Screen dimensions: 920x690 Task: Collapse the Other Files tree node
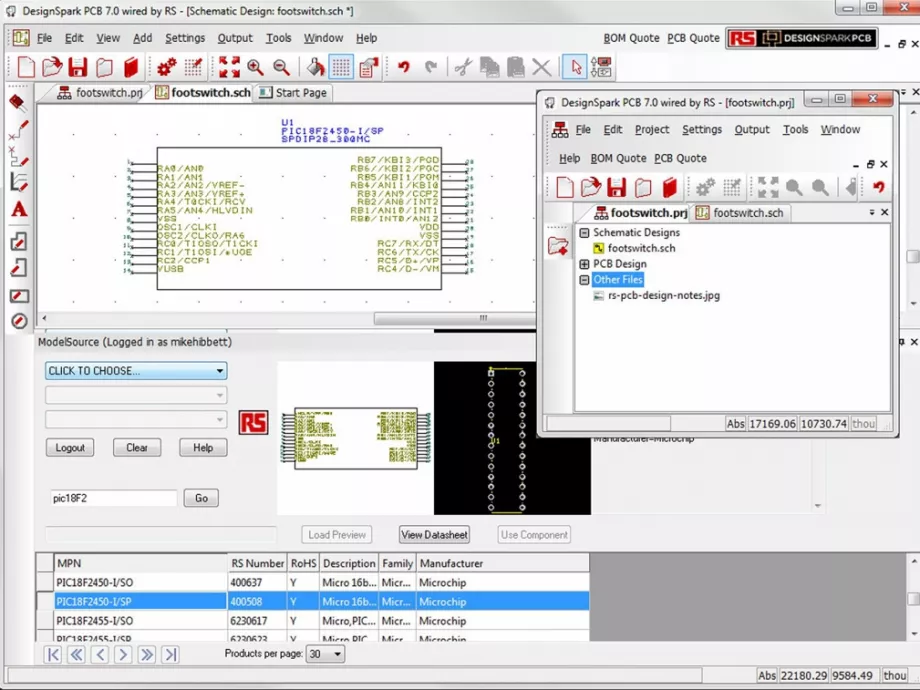[x=584, y=280]
